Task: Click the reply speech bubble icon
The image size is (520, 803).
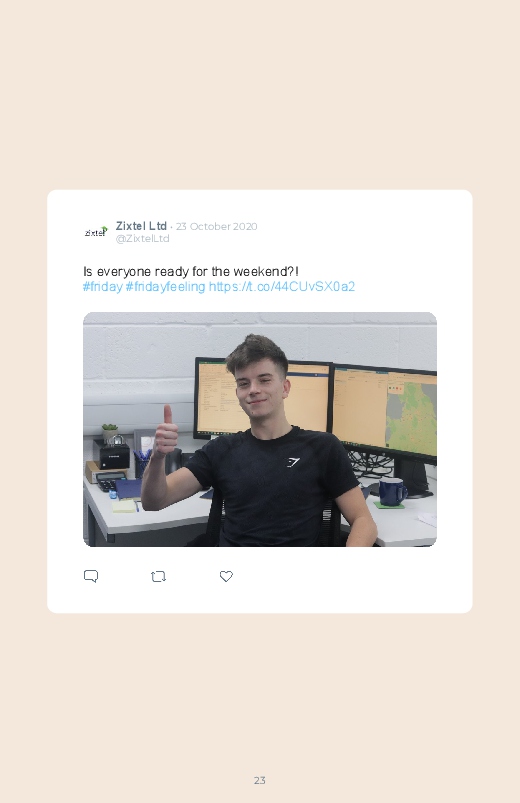Action: pyautogui.click(x=91, y=576)
